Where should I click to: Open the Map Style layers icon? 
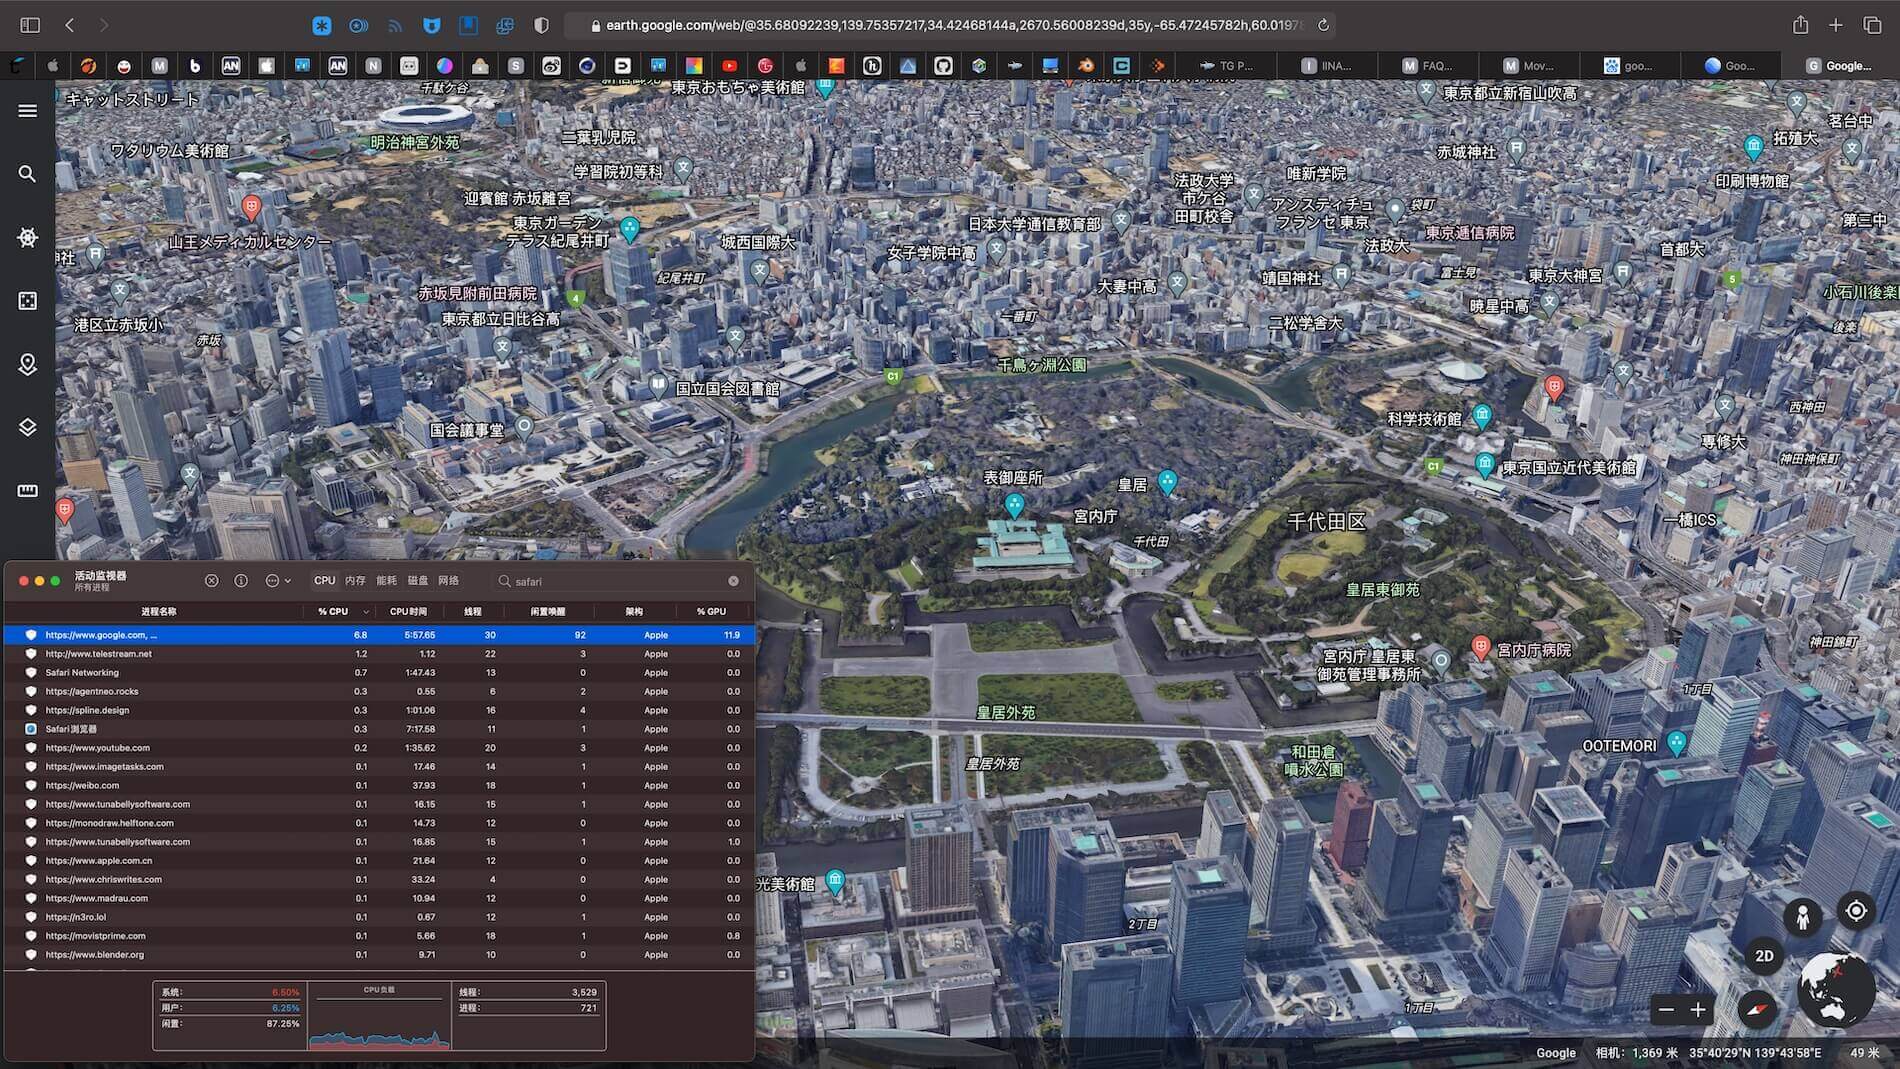tap(28, 428)
